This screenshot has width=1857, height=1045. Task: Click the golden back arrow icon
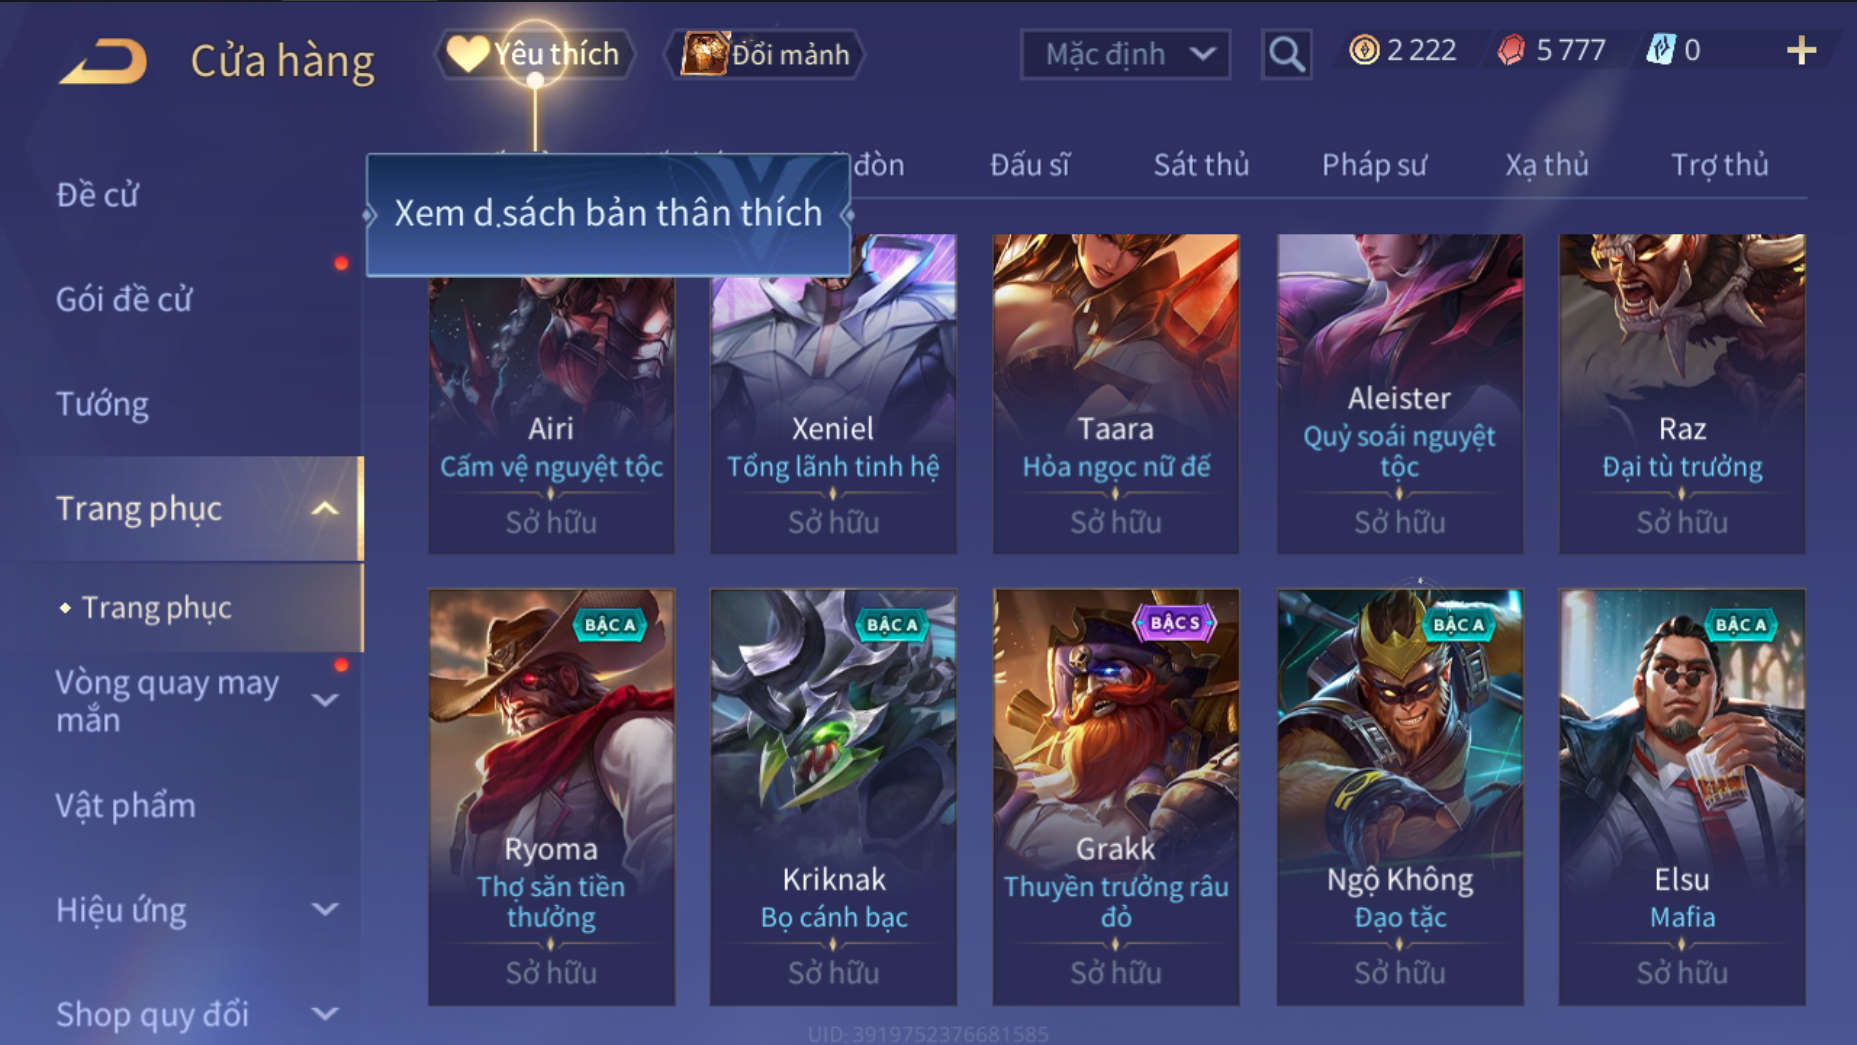pyautogui.click(x=103, y=61)
